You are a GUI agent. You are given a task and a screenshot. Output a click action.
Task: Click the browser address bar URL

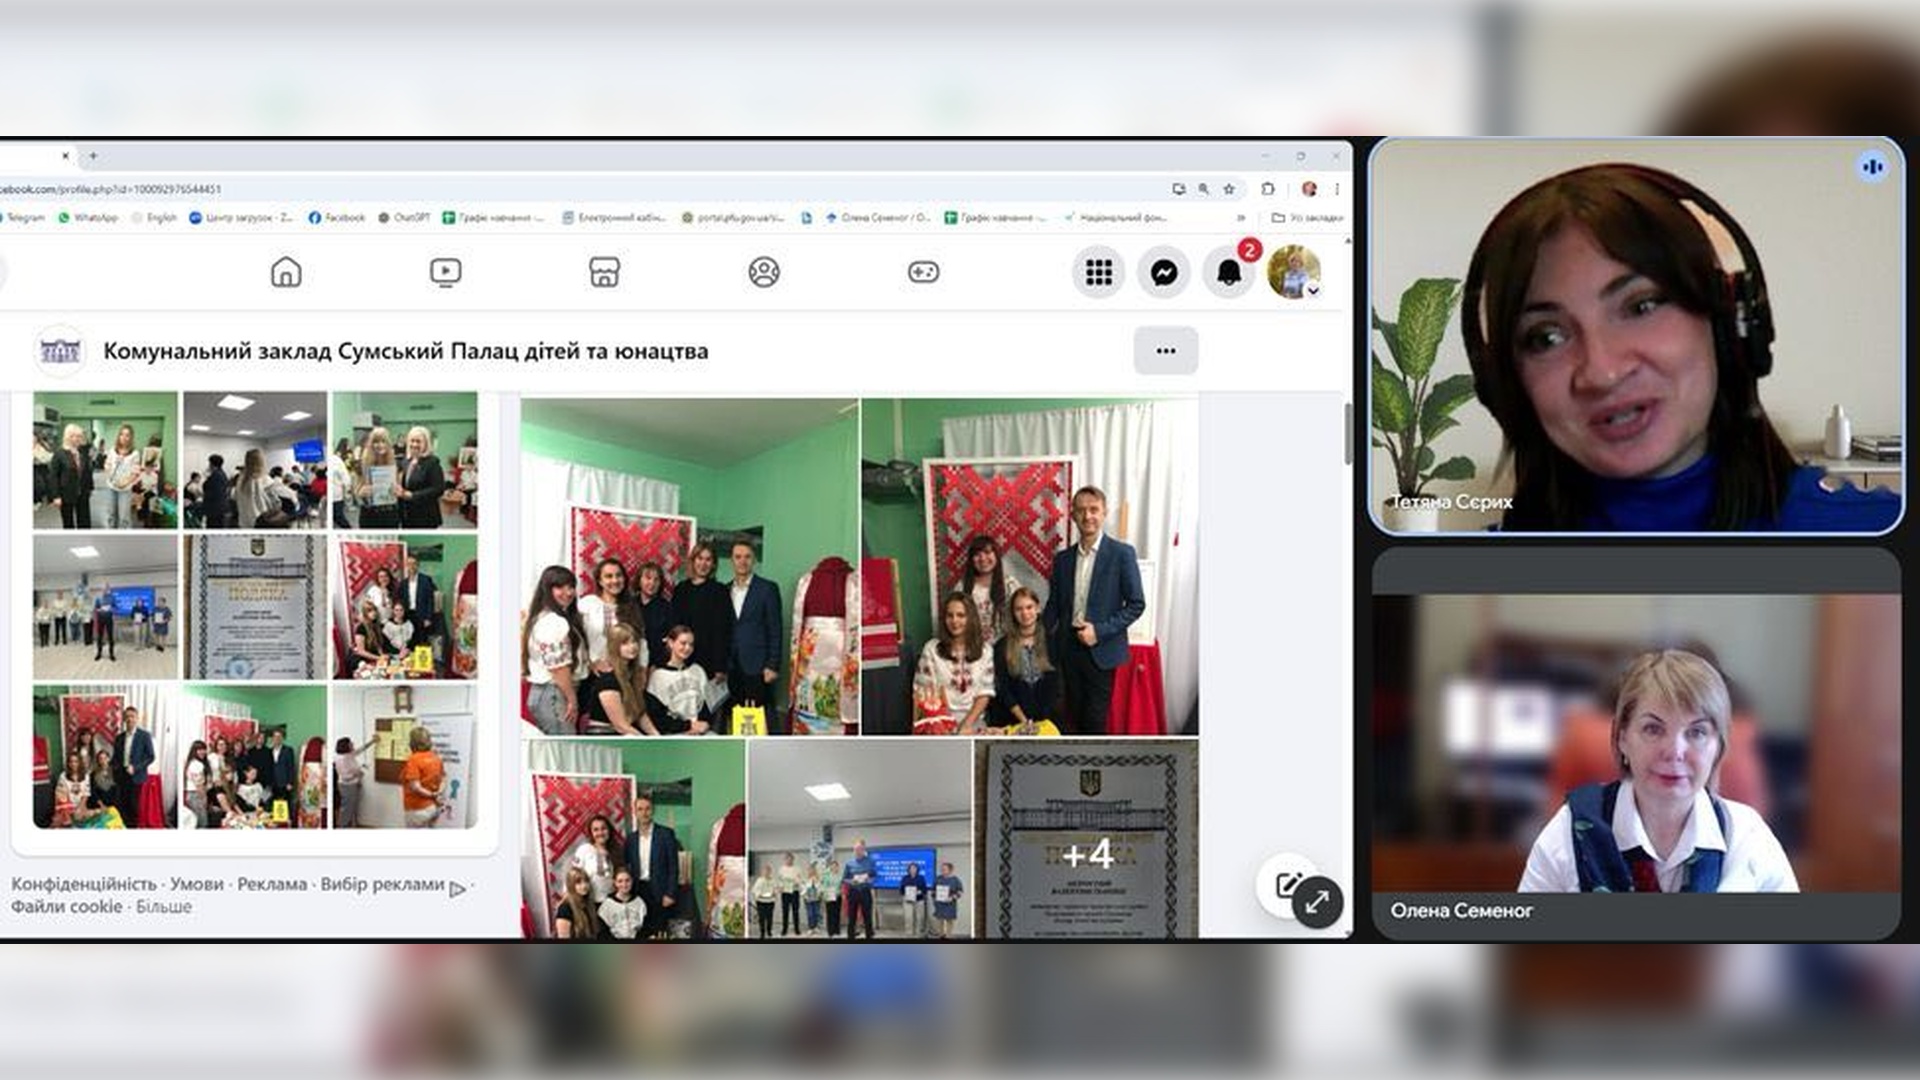(x=110, y=189)
